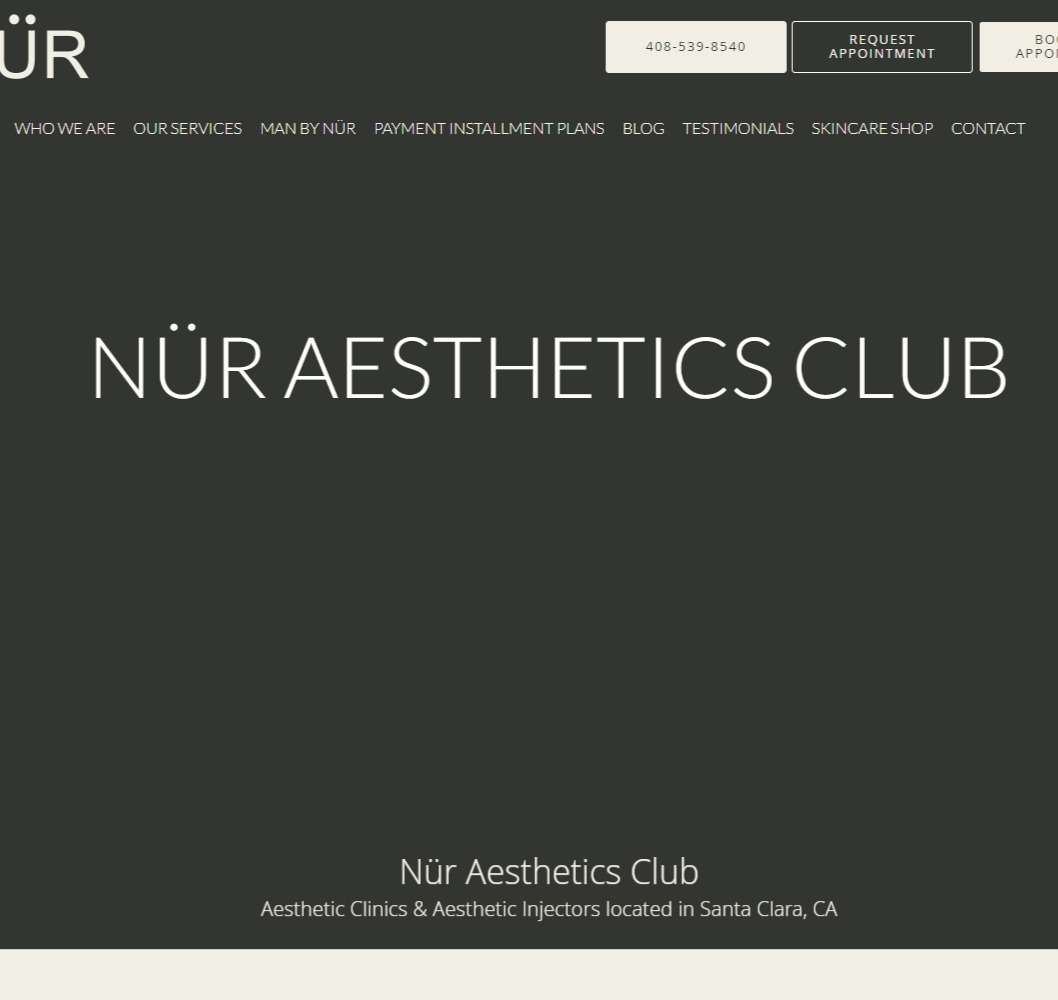Open the MAN BY NÜR submenu
Viewport: 1058px width, 1000px height.
307,128
